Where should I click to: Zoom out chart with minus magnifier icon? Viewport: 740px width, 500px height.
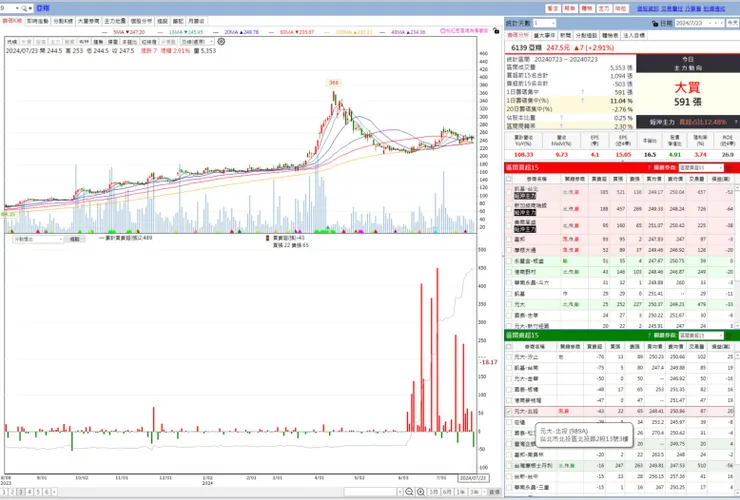(x=409, y=492)
